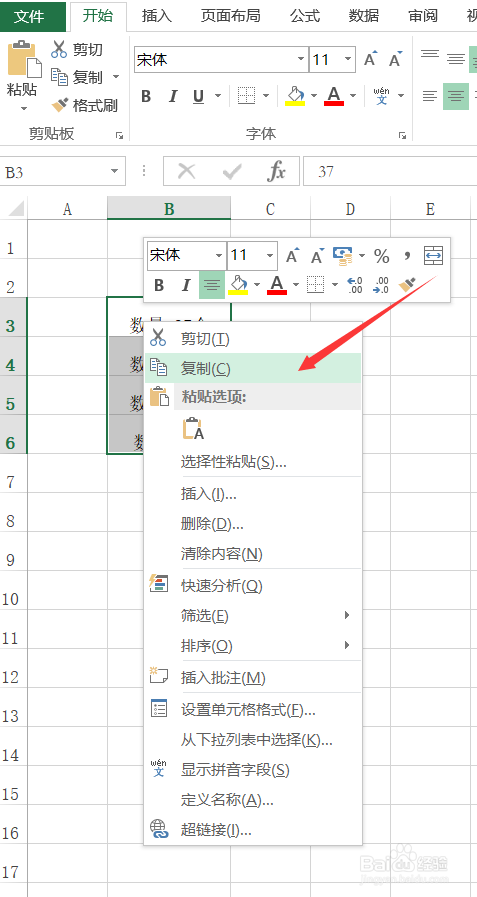Click the ribbon phonetic guide (wén) icon
This screenshot has height=897, width=477.
tap(381, 96)
